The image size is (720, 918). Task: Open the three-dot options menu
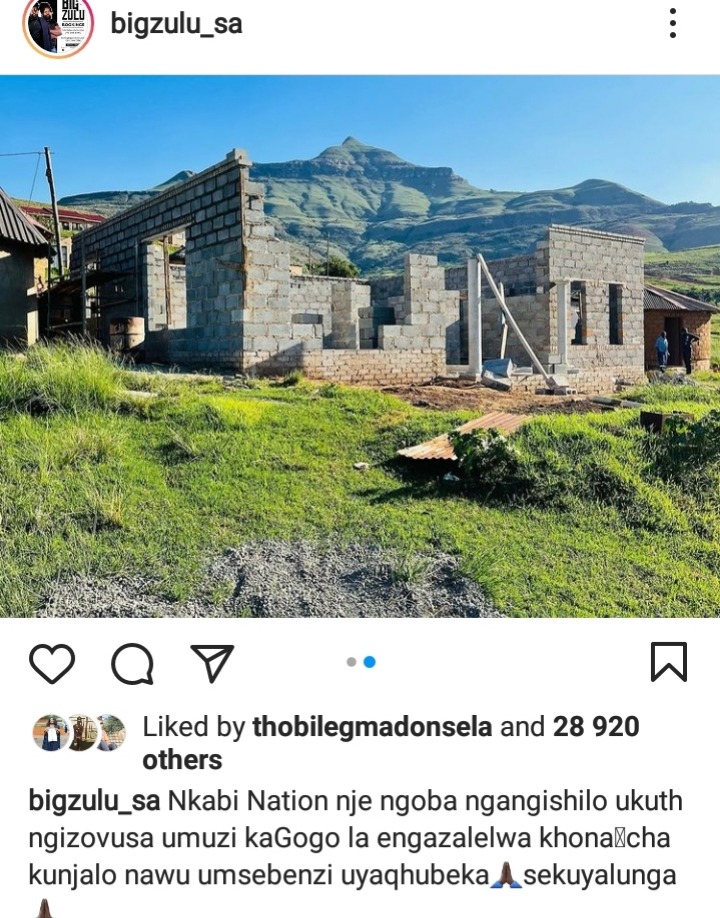point(673,23)
